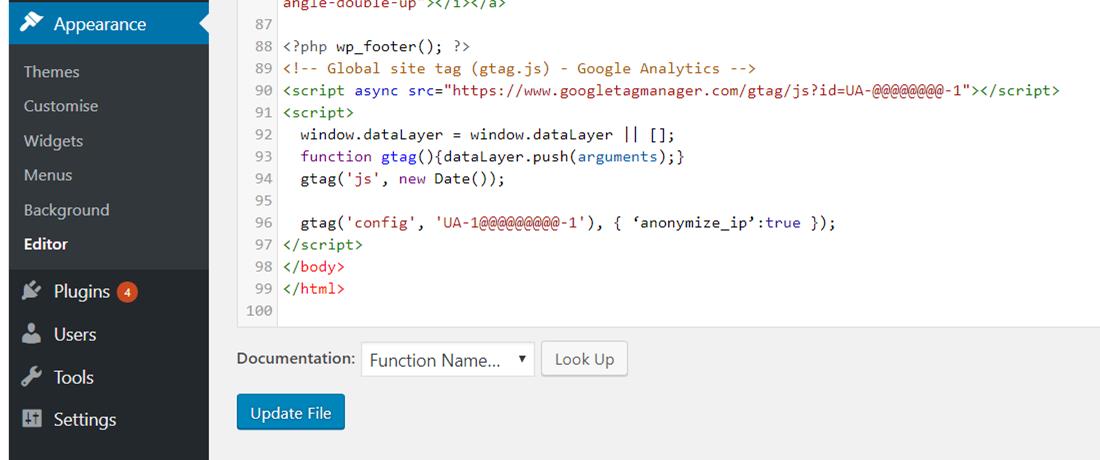Image resolution: width=1100 pixels, height=460 pixels.
Task: Click the Plugins plug icon
Action: pyautogui.click(x=32, y=290)
